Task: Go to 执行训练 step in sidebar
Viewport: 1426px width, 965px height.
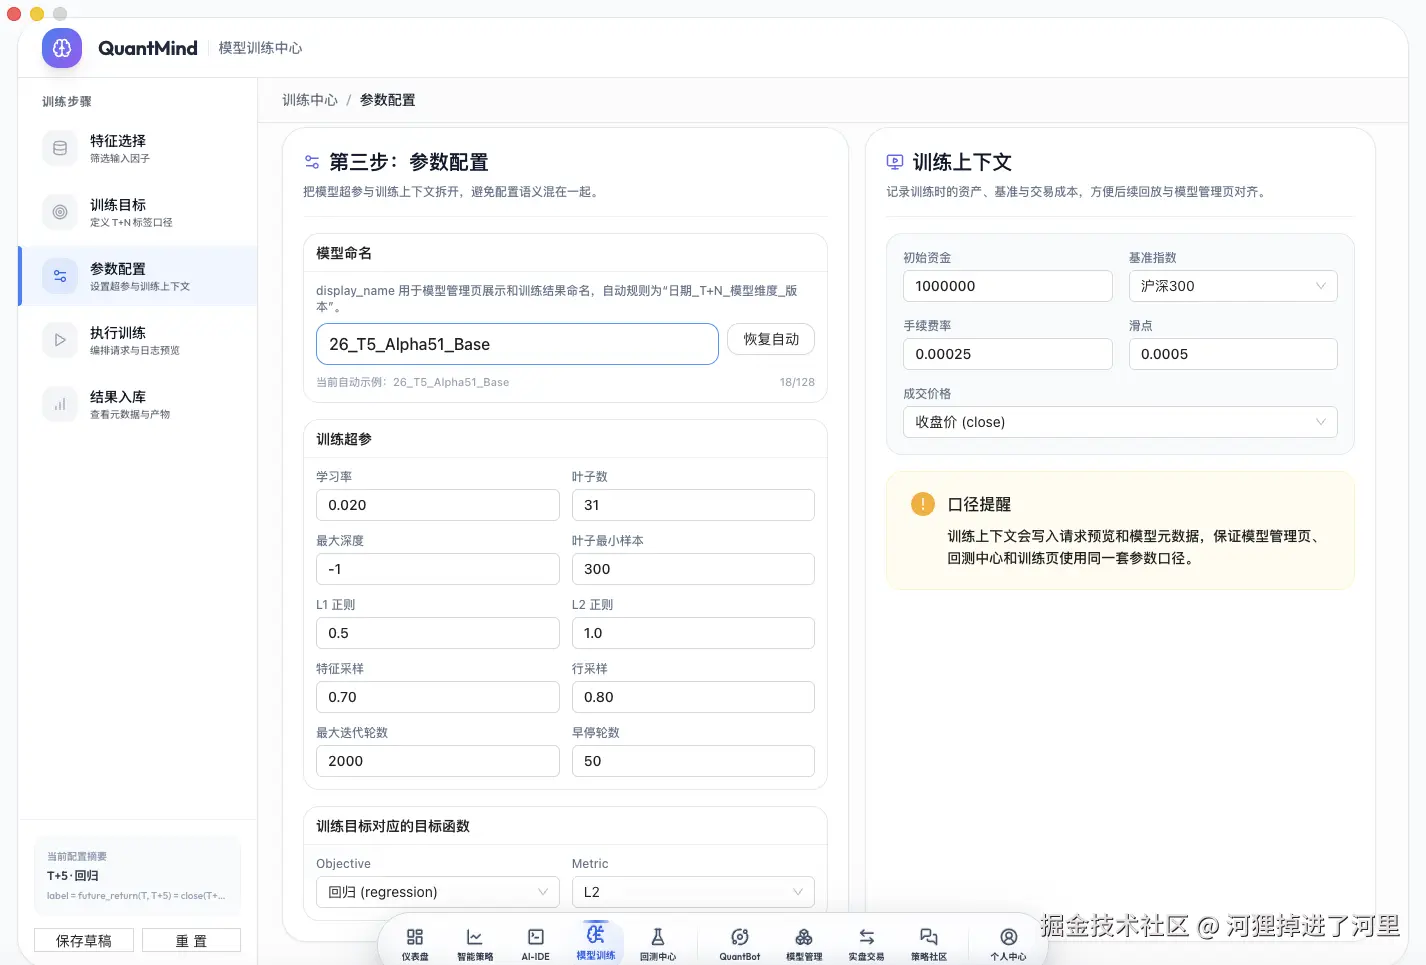Action: [x=138, y=340]
